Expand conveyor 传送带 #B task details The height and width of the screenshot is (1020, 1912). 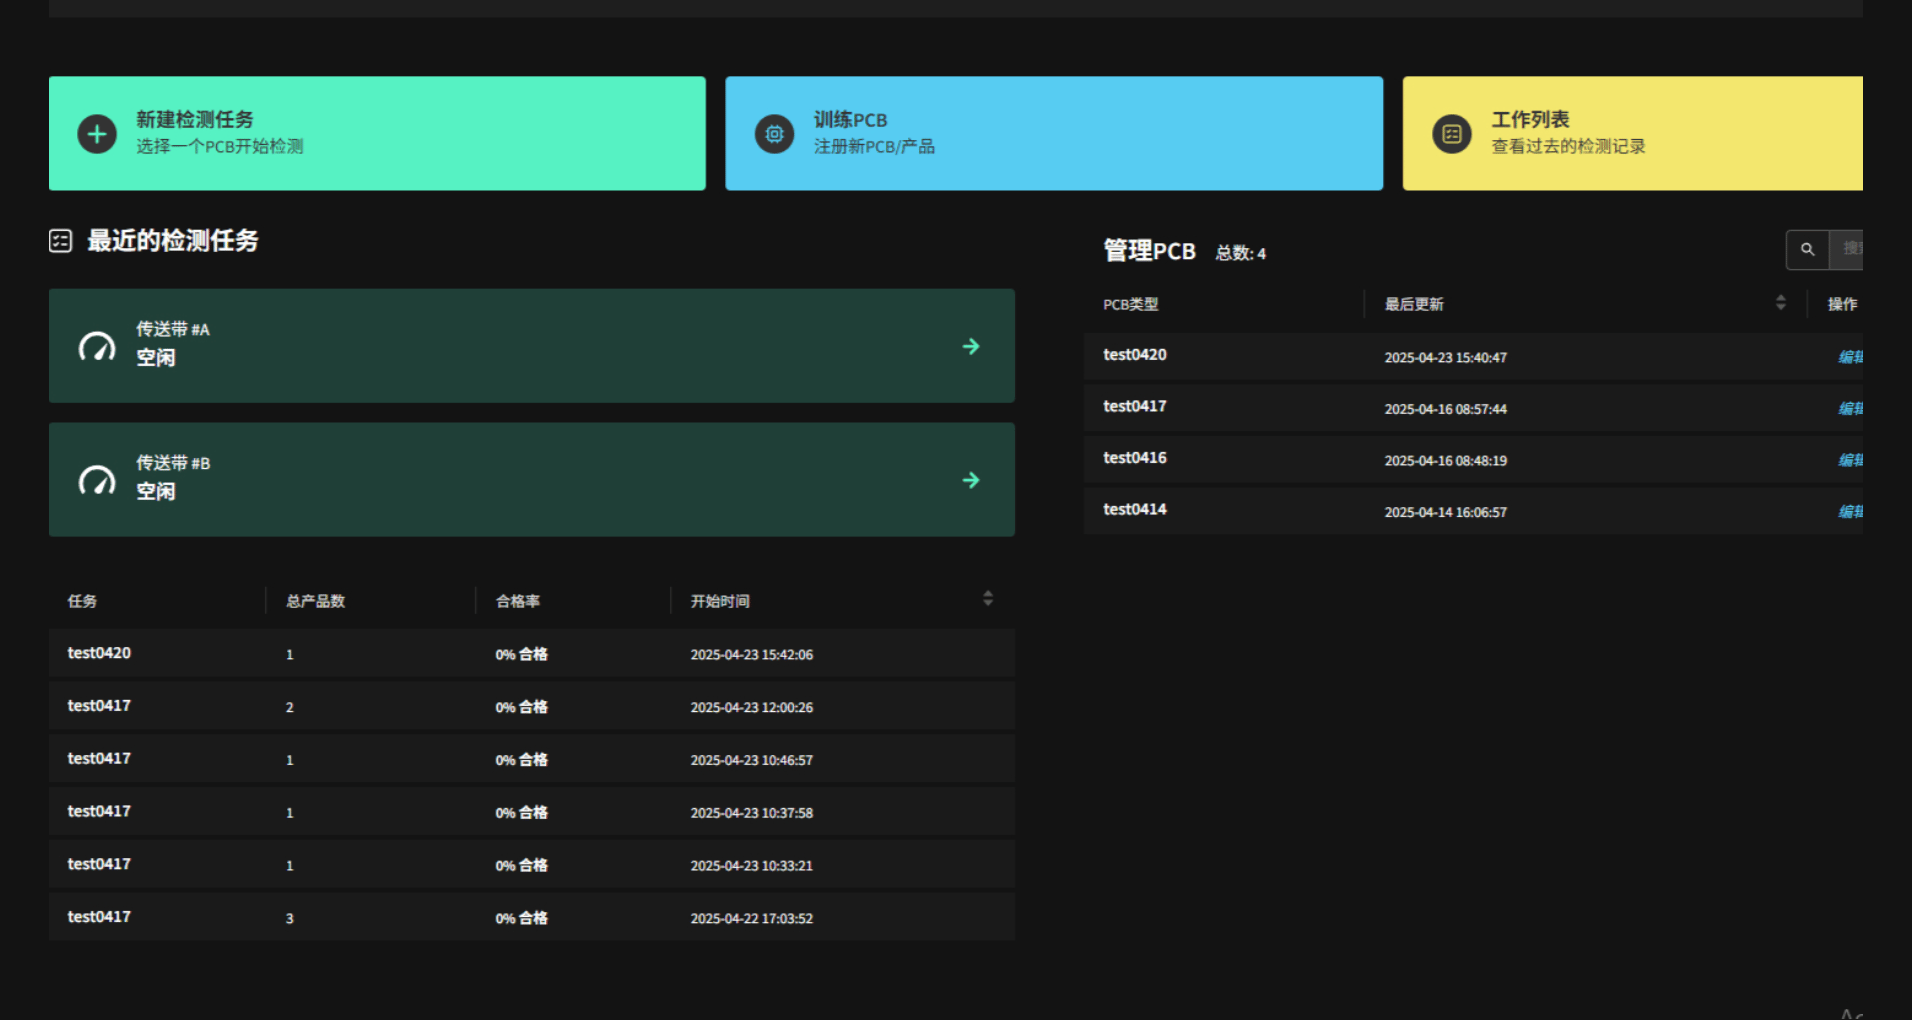coord(530,480)
